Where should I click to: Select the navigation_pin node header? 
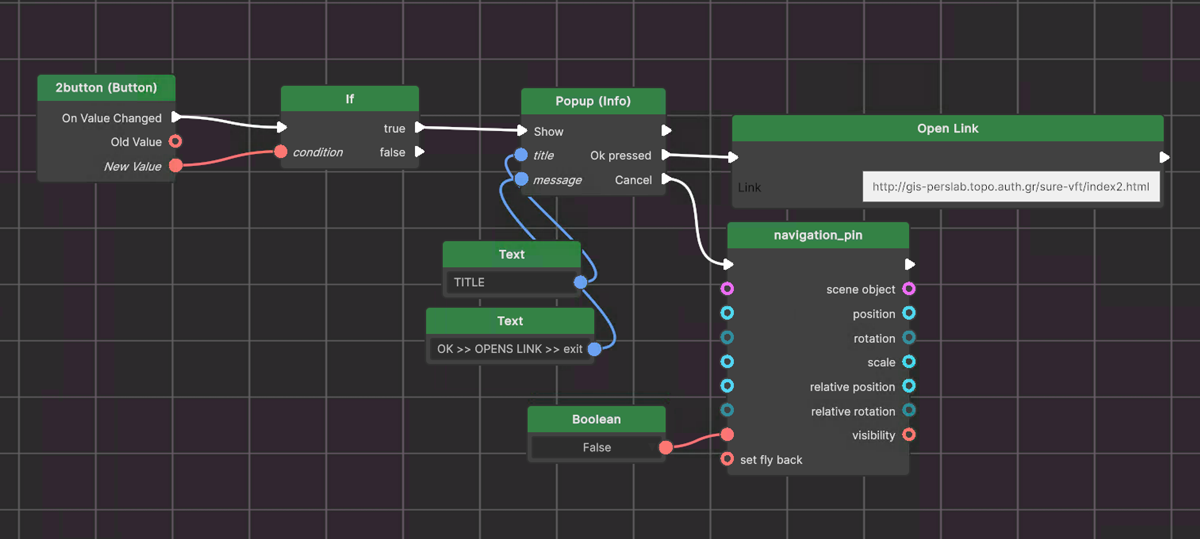click(x=818, y=235)
